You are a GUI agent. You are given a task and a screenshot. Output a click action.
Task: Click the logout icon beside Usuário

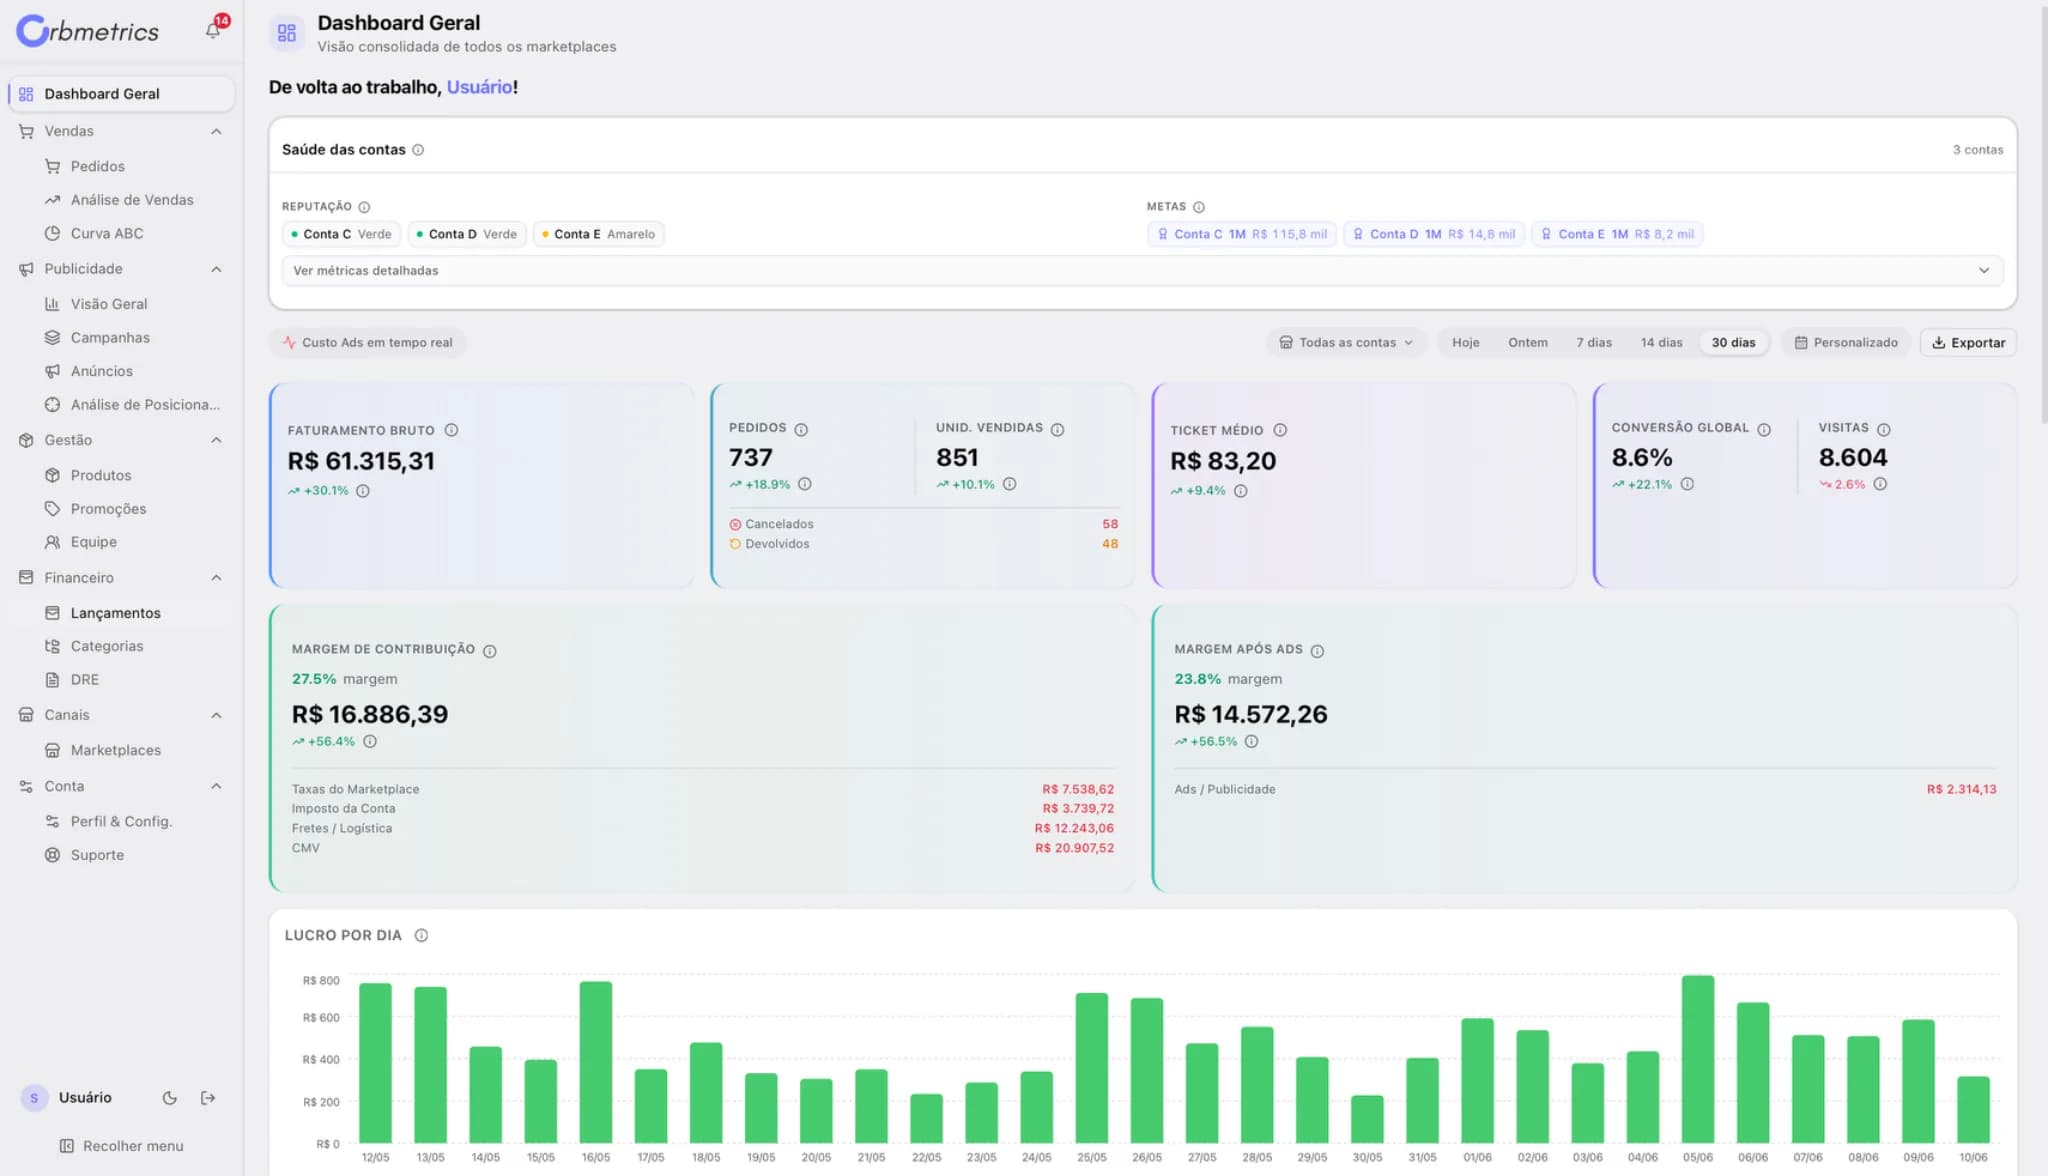point(208,1098)
